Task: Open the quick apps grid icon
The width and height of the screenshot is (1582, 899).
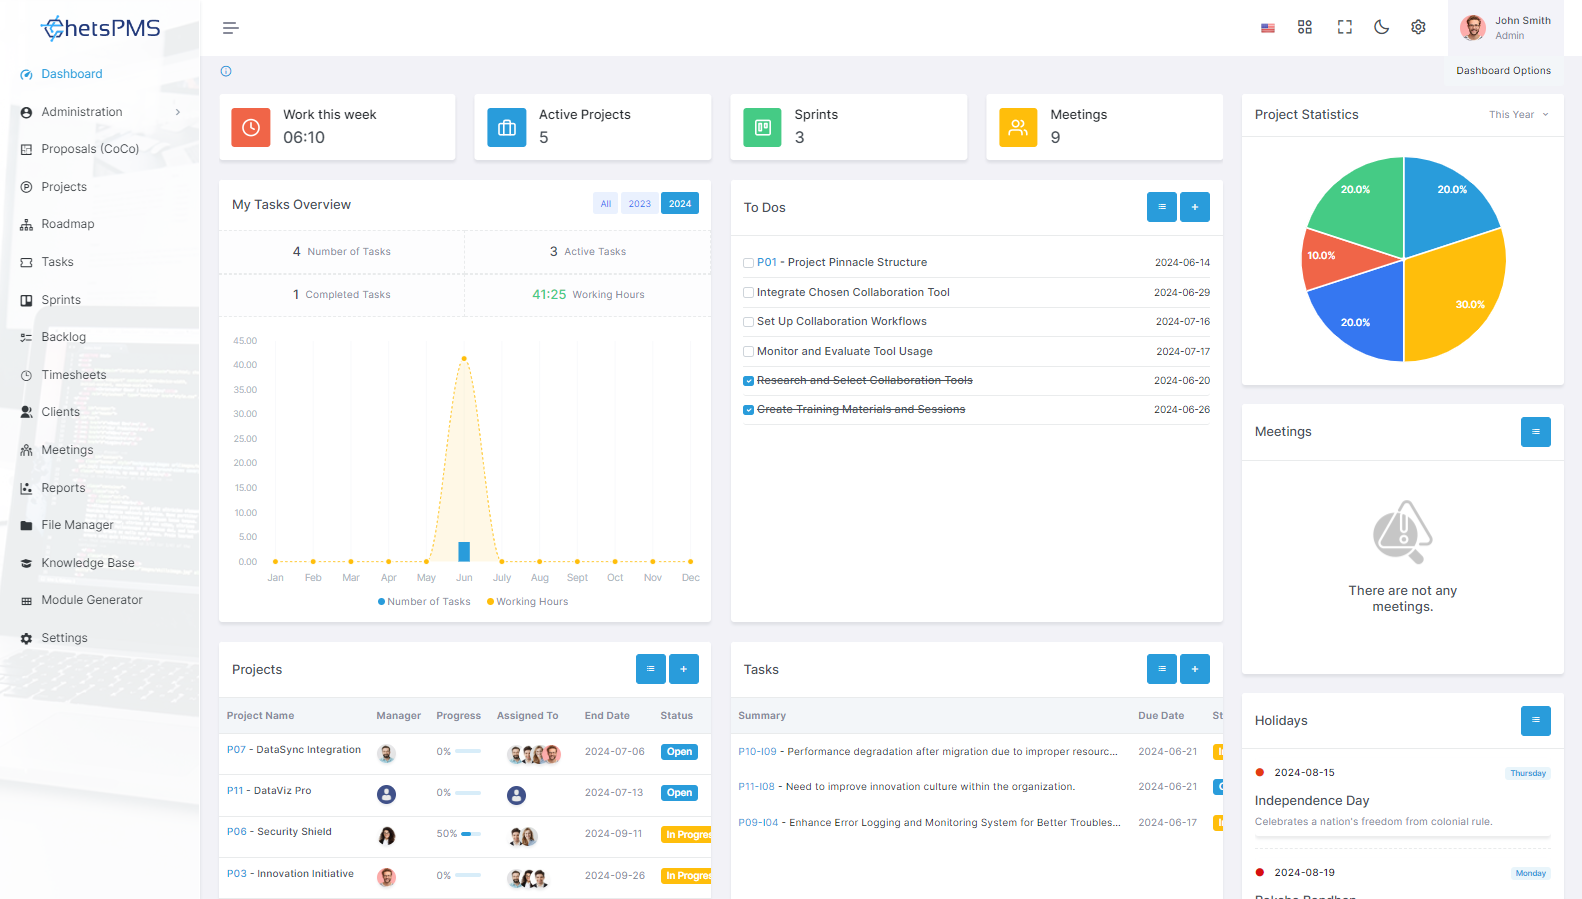Action: click(x=1304, y=27)
